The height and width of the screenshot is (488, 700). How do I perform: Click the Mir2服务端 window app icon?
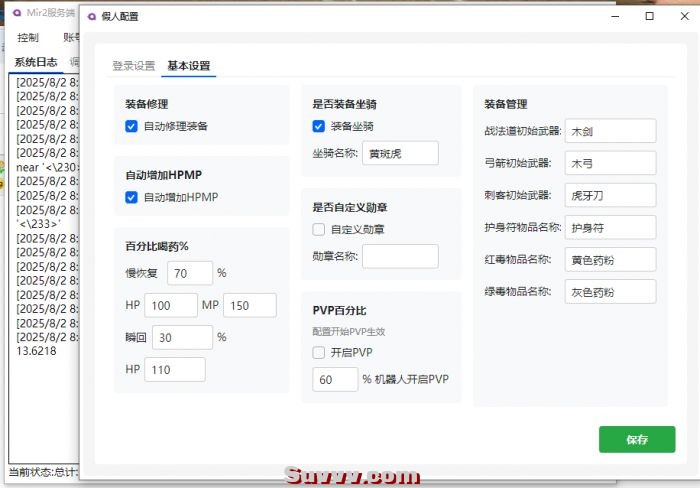[x=17, y=13]
